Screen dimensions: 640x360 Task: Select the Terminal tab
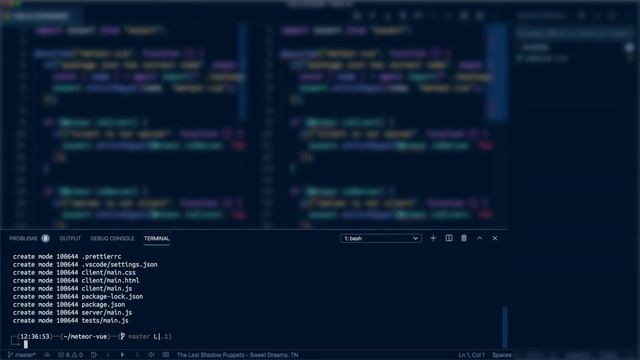pyautogui.click(x=157, y=238)
